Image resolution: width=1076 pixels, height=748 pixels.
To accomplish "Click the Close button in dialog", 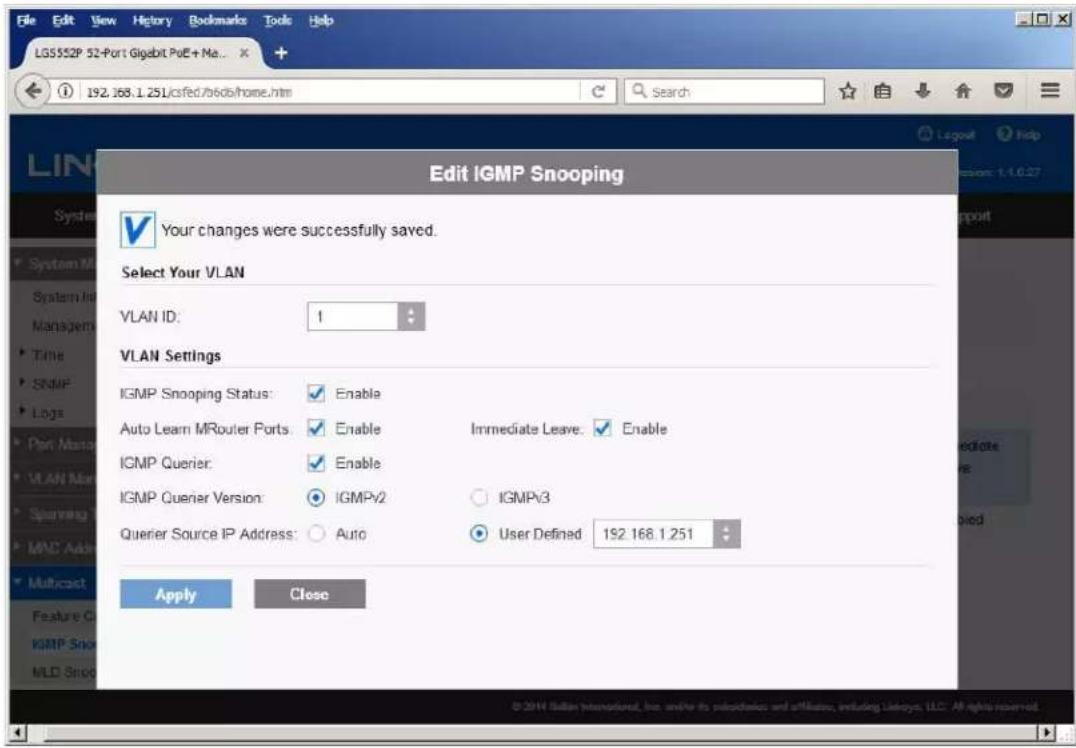I will (x=309, y=594).
